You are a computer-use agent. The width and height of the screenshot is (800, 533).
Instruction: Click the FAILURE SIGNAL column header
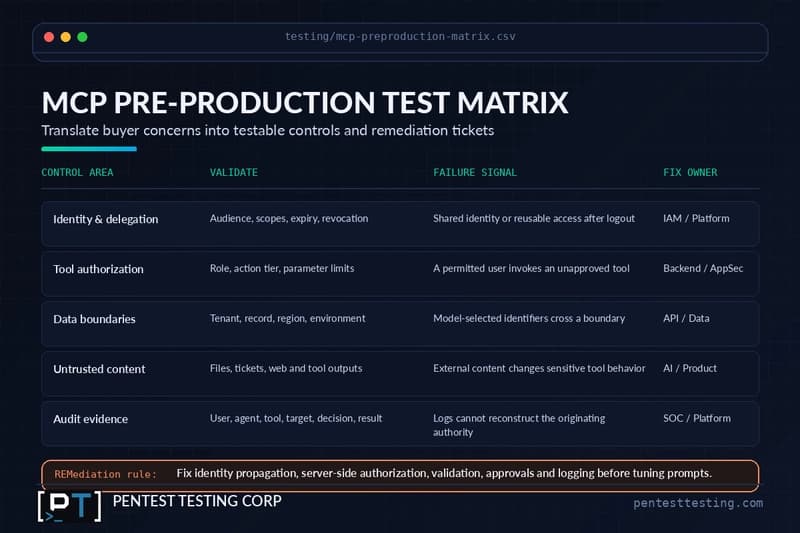[x=474, y=172]
